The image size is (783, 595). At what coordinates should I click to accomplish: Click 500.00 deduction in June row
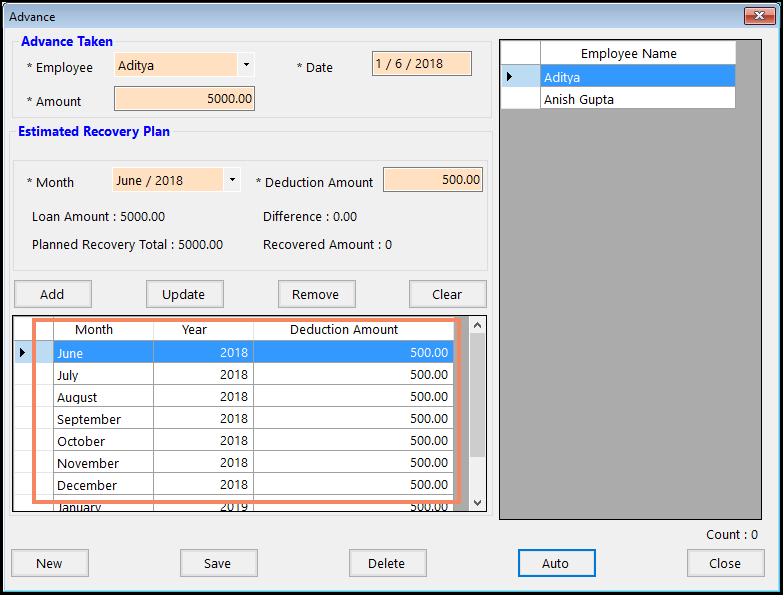pos(354,352)
